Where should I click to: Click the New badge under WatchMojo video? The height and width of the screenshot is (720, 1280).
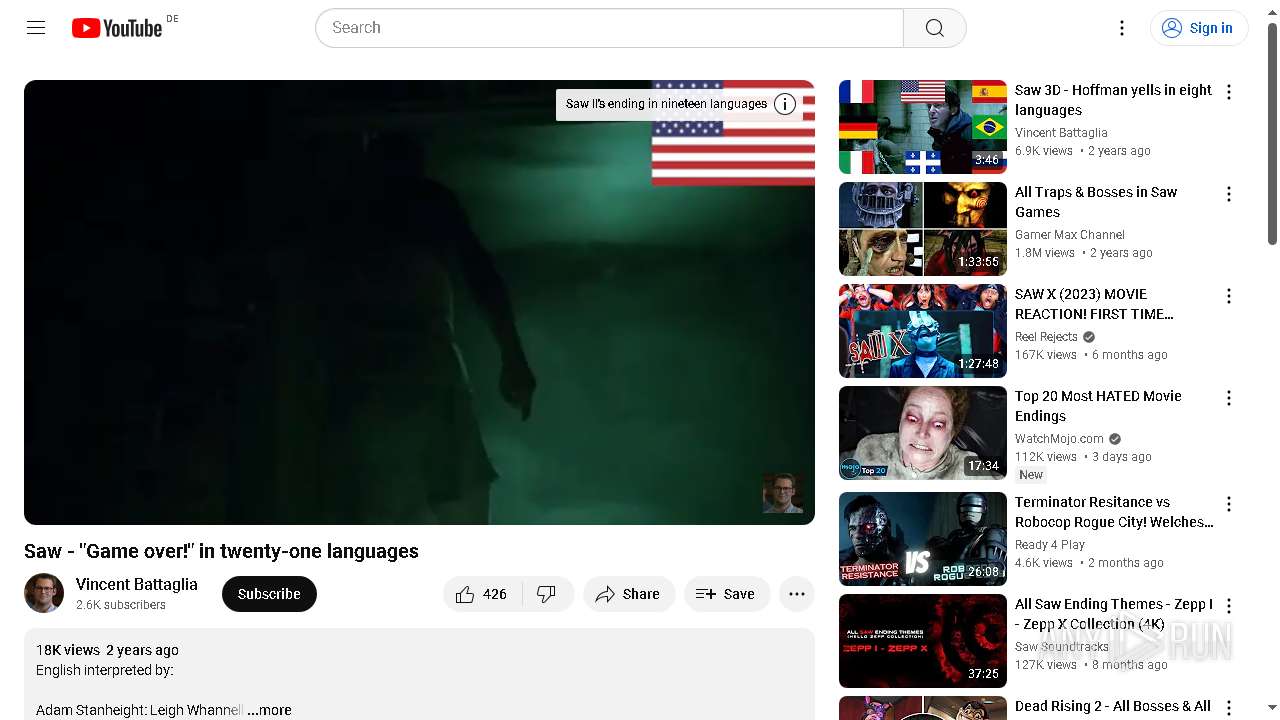coord(1031,475)
